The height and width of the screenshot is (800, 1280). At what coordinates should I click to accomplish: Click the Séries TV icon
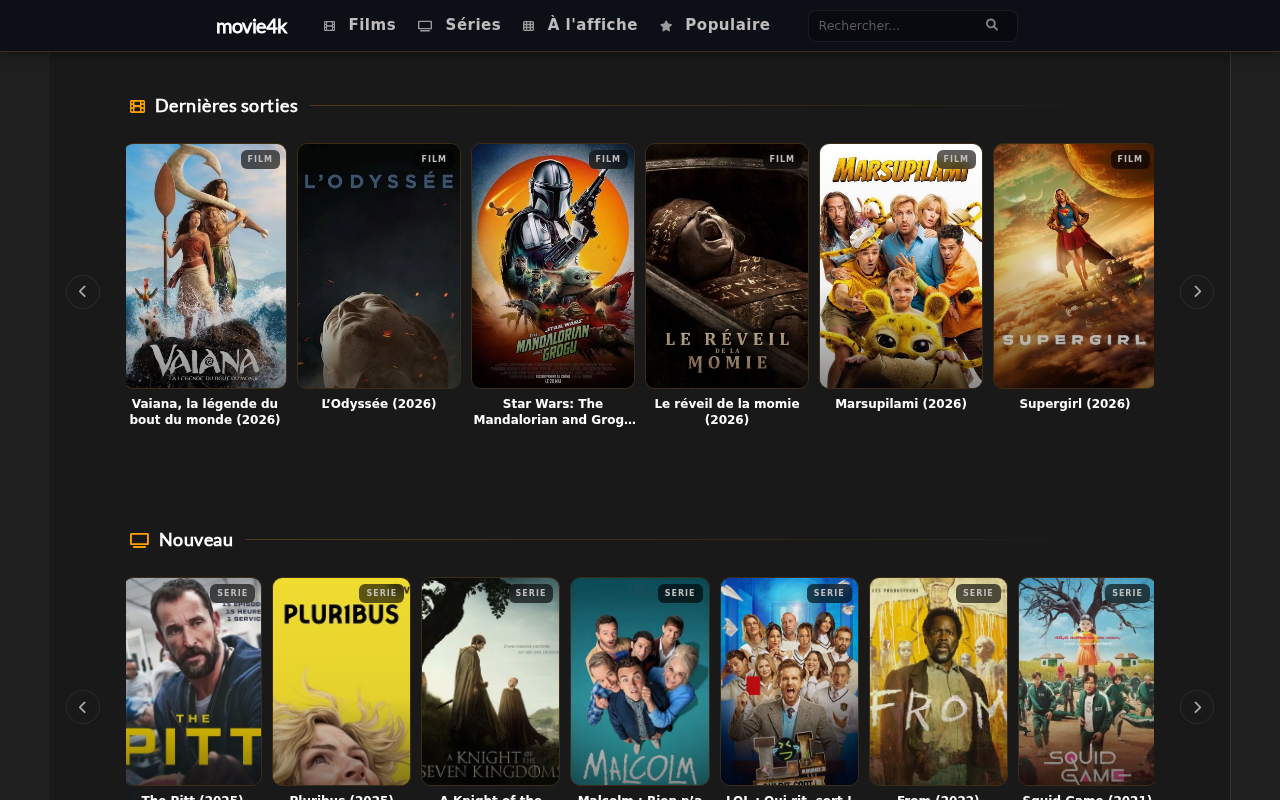click(x=425, y=26)
